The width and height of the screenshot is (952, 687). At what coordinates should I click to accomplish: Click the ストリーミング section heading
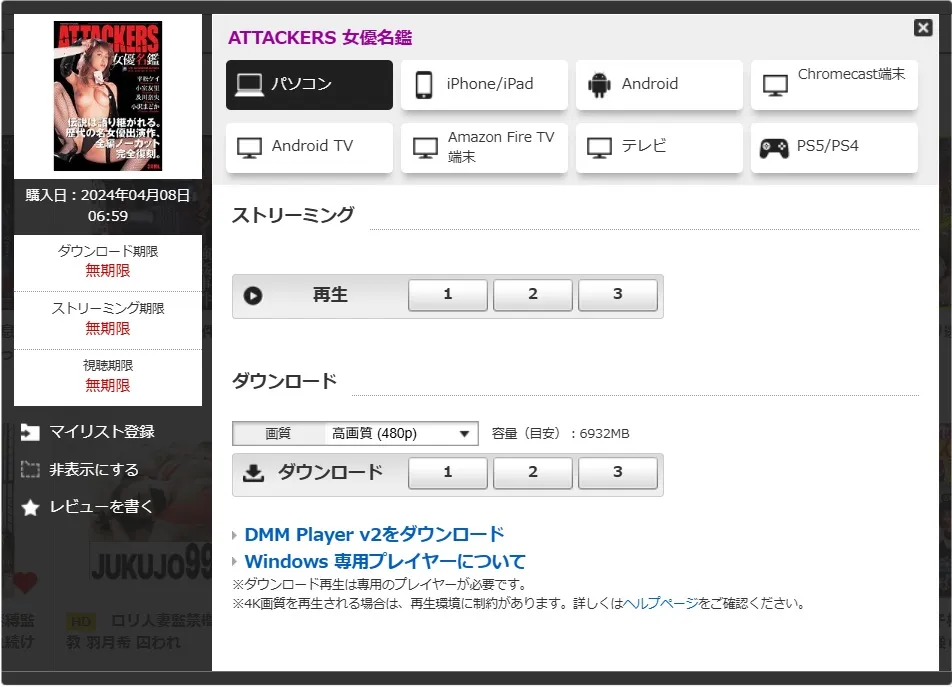[x=293, y=215]
